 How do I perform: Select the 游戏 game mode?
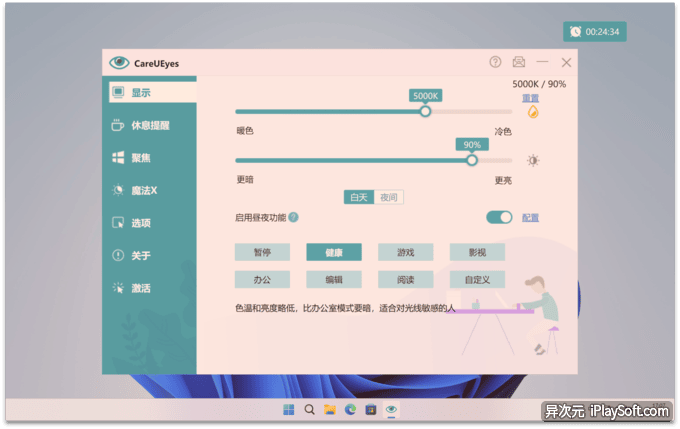405,252
